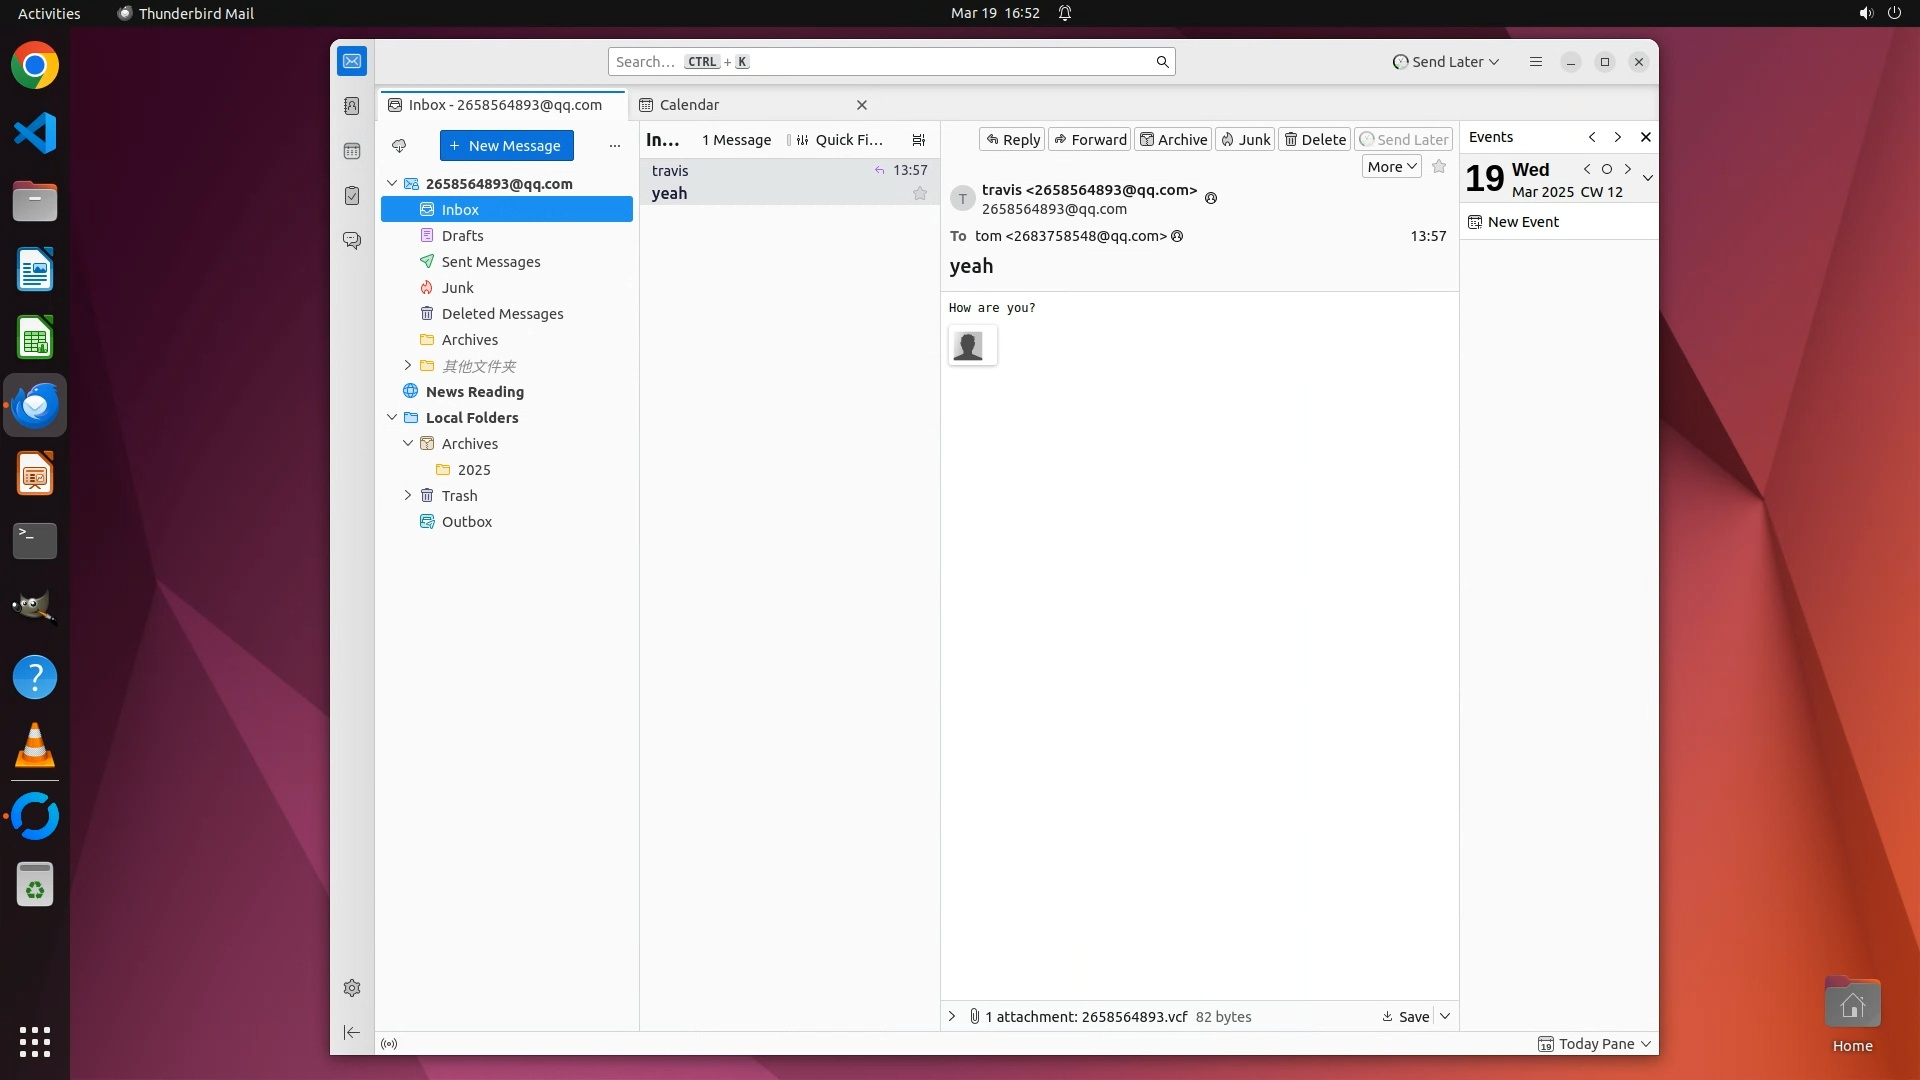
Task: Open the Tasks icon in the spaces toolbar
Action: [352, 196]
